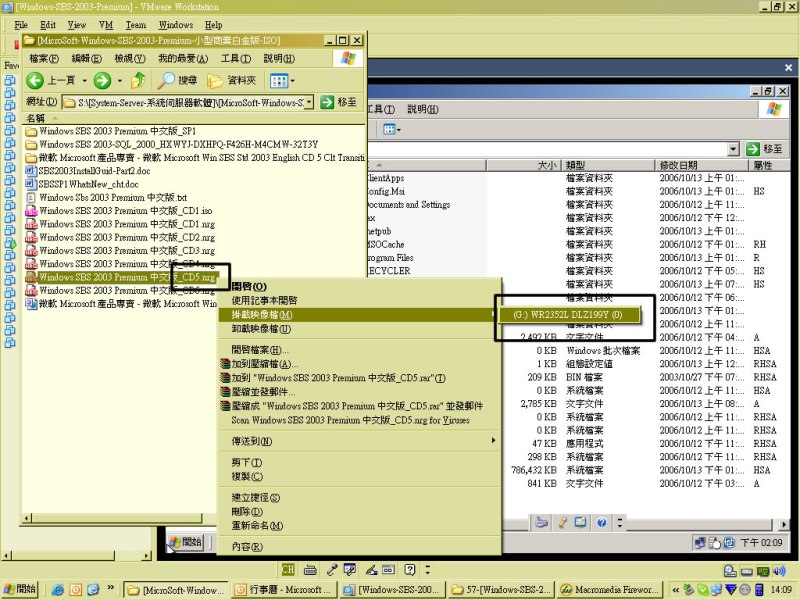This screenshot has width=800, height=600.
Task: Click the green Go (移至) arrow in front window
Action: pyautogui.click(x=327, y=103)
